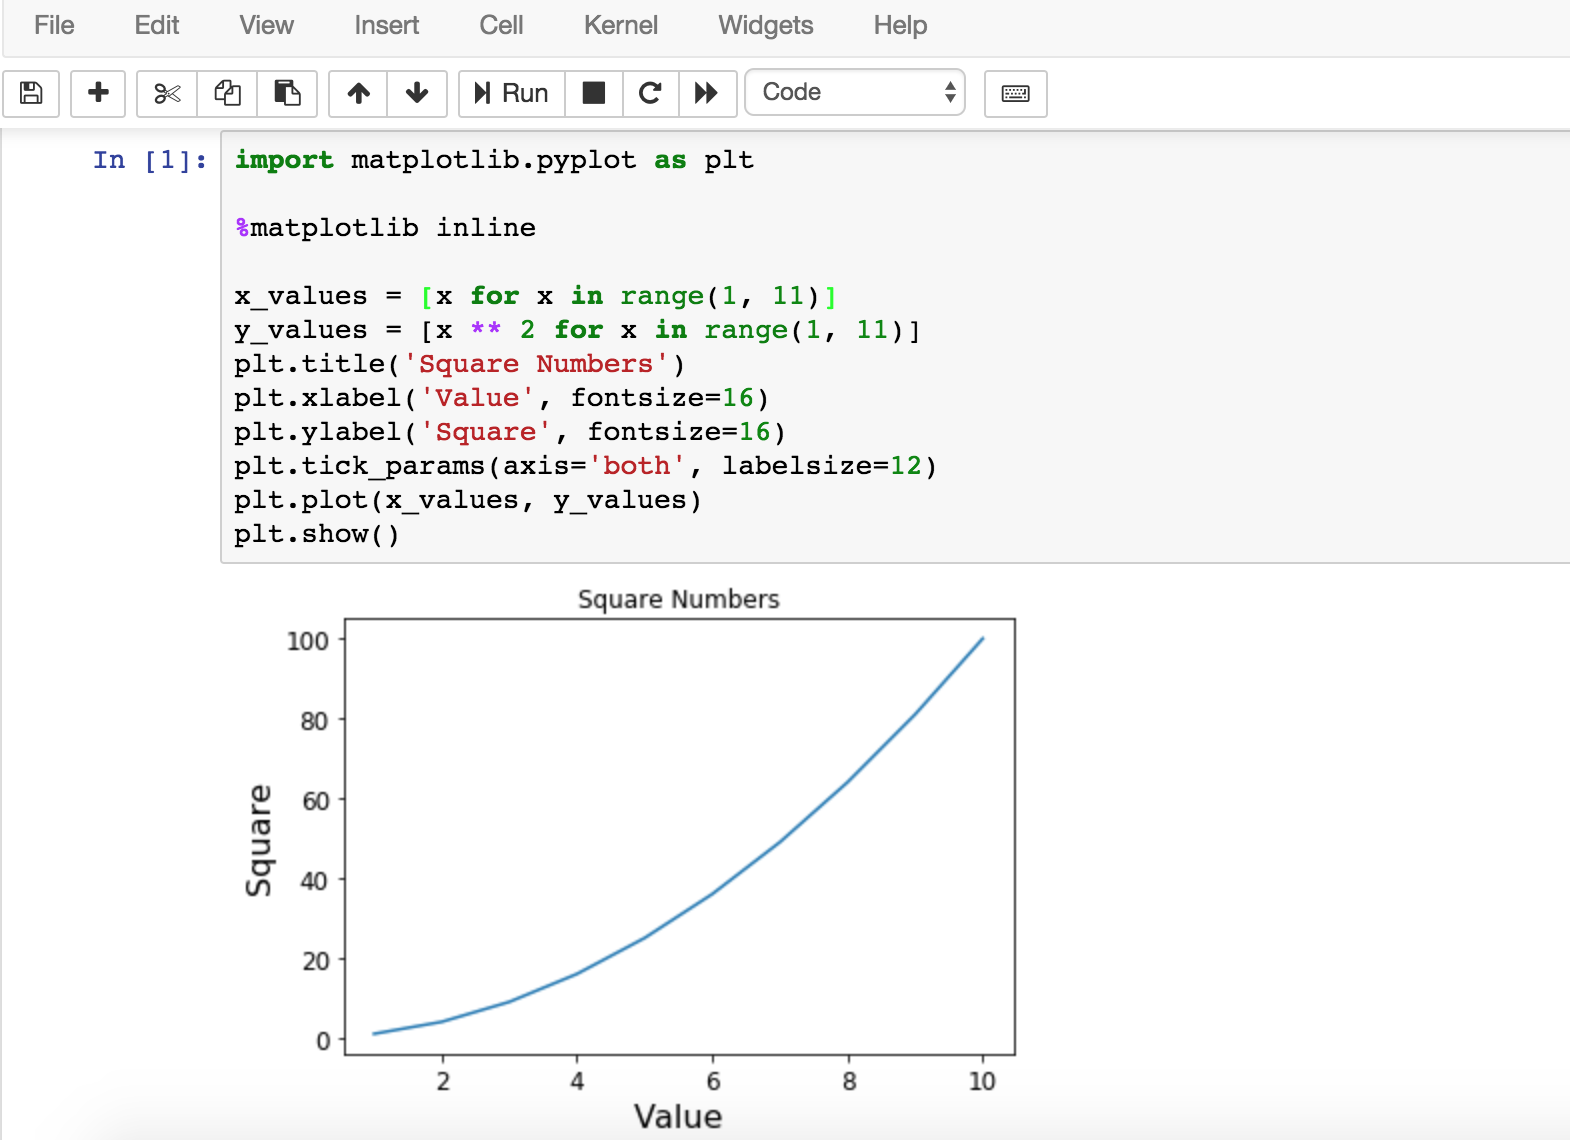This screenshot has width=1570, height=1140.
Task: Click inside the code cell on plt.show() line
Action: coord(317,534)
